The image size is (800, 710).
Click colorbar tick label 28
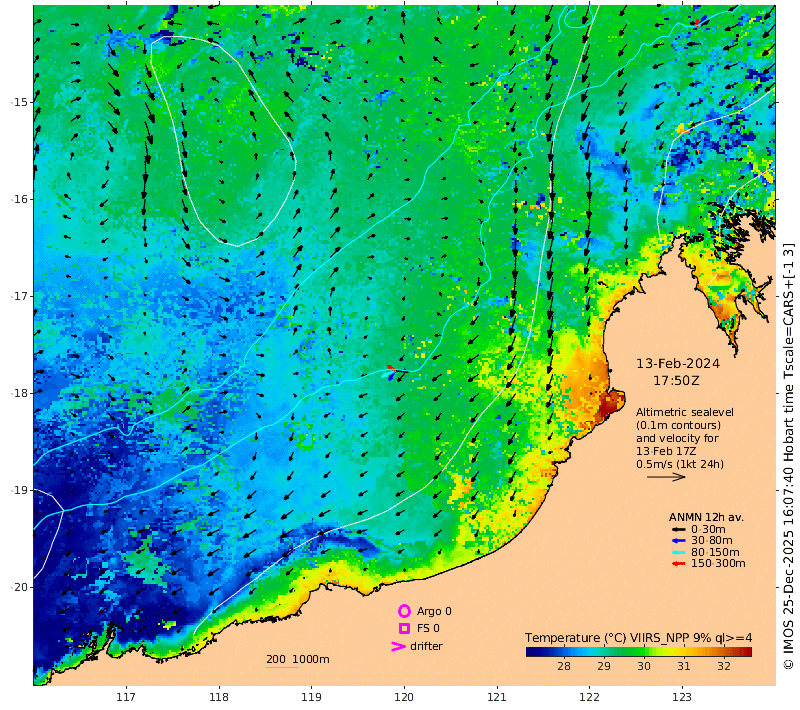(564, 666)
